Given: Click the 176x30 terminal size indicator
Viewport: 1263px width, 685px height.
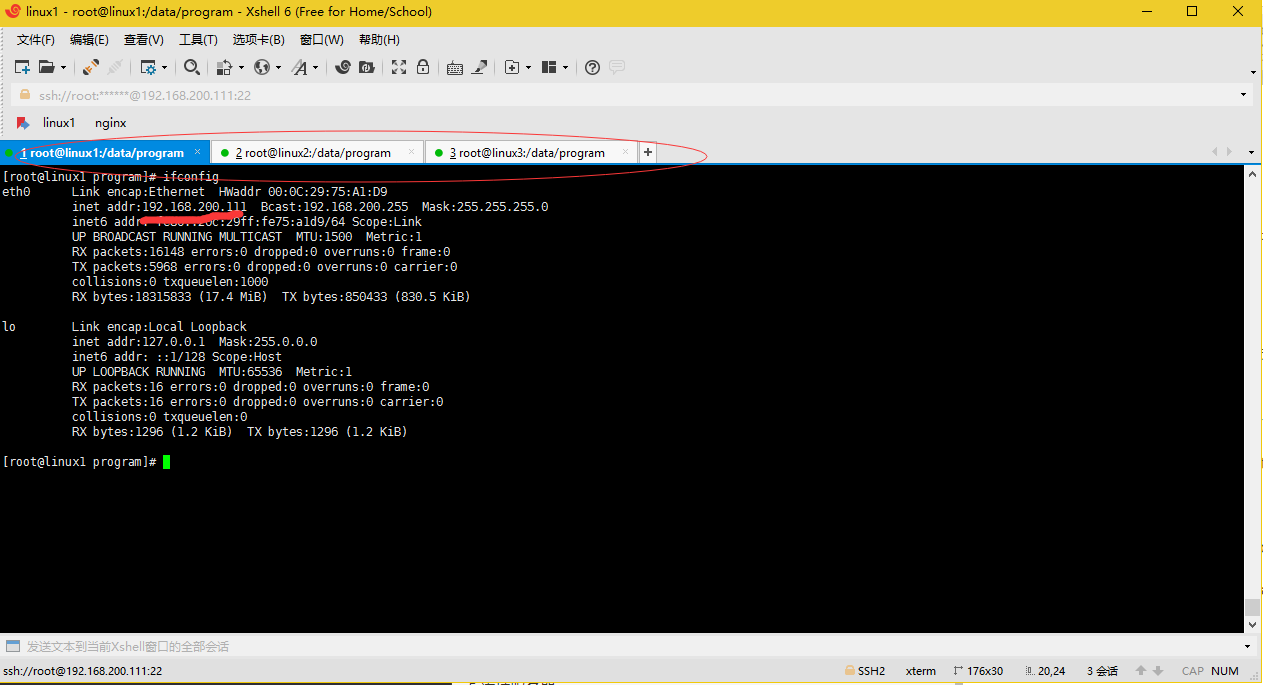Looking at the screenshot, I should [x=978, y=671].
